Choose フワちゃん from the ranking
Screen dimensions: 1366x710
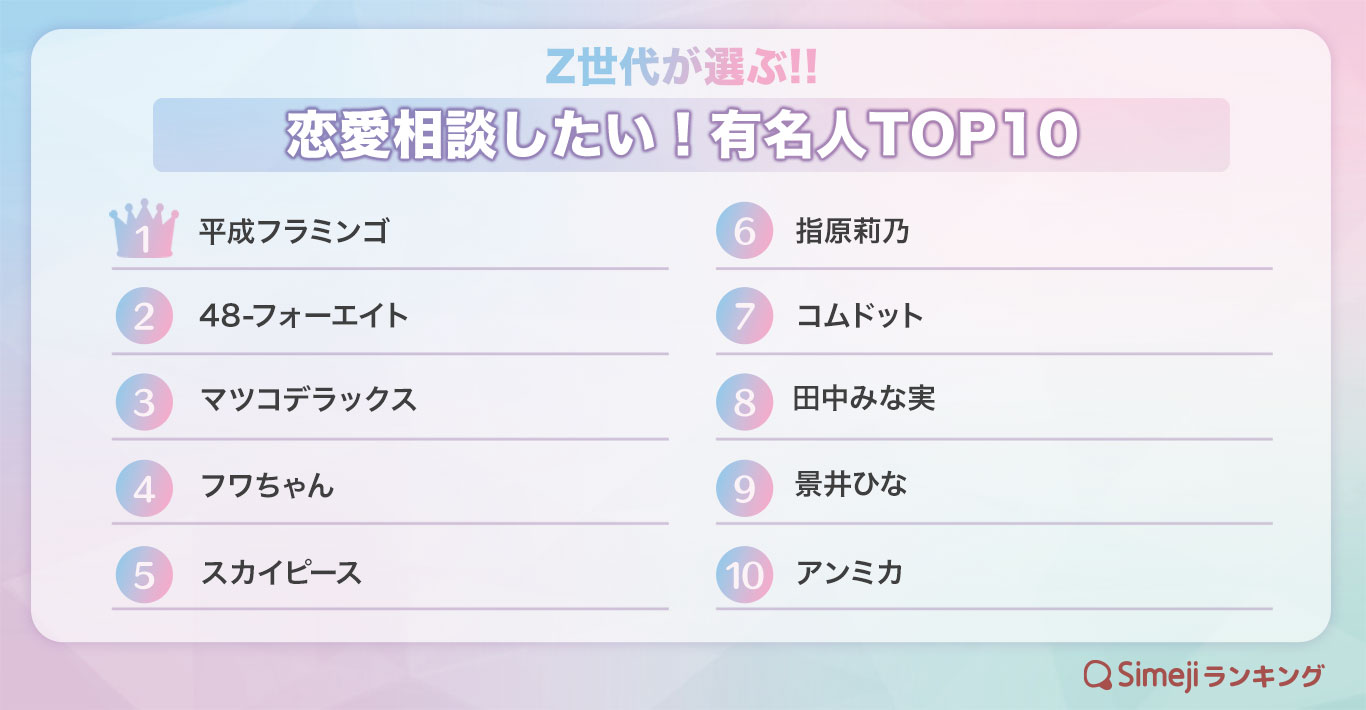tap(266, 487)
